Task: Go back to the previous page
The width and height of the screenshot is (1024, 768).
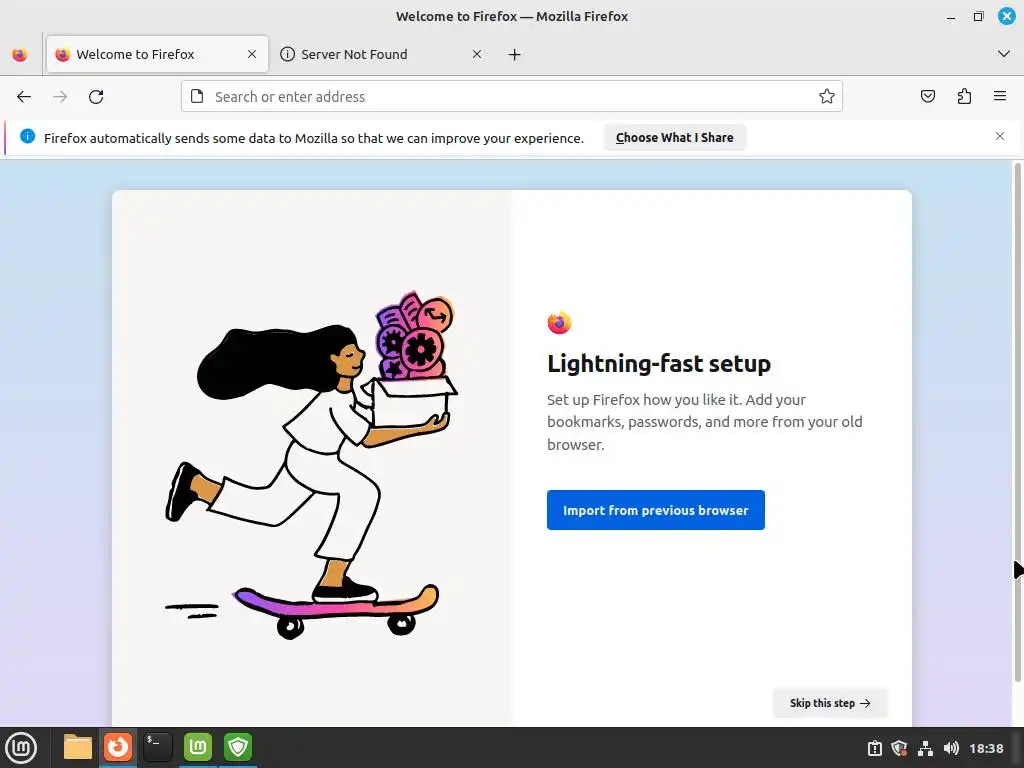Action: 24,97
